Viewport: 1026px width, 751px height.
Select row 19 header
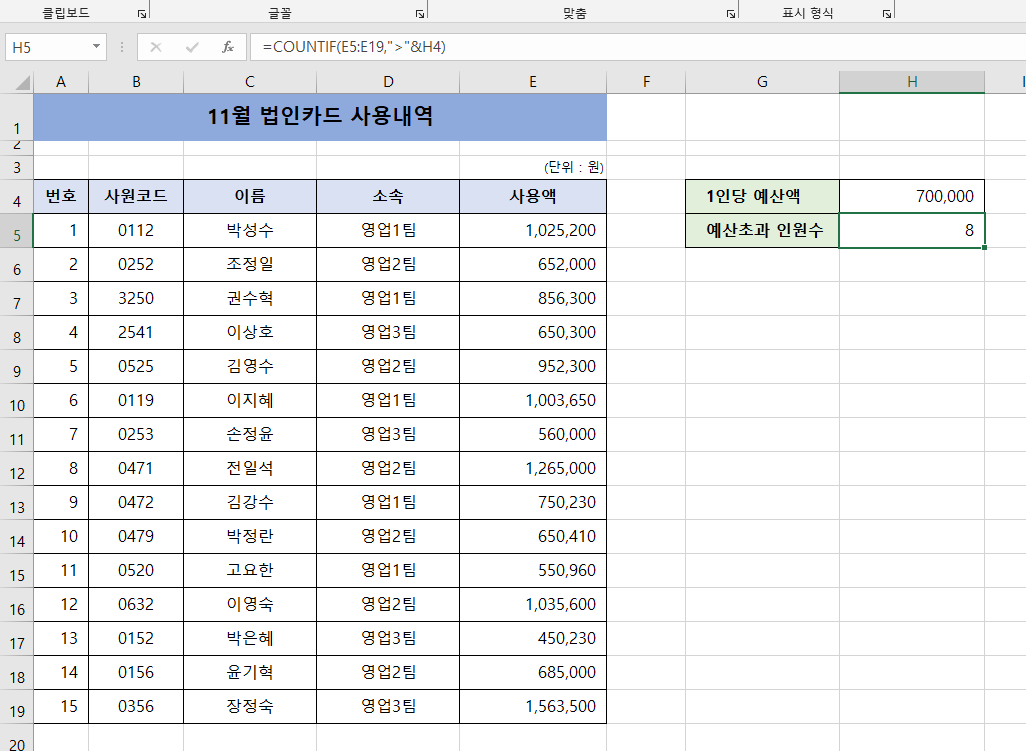pyautogui.click(x=16, y=707)
